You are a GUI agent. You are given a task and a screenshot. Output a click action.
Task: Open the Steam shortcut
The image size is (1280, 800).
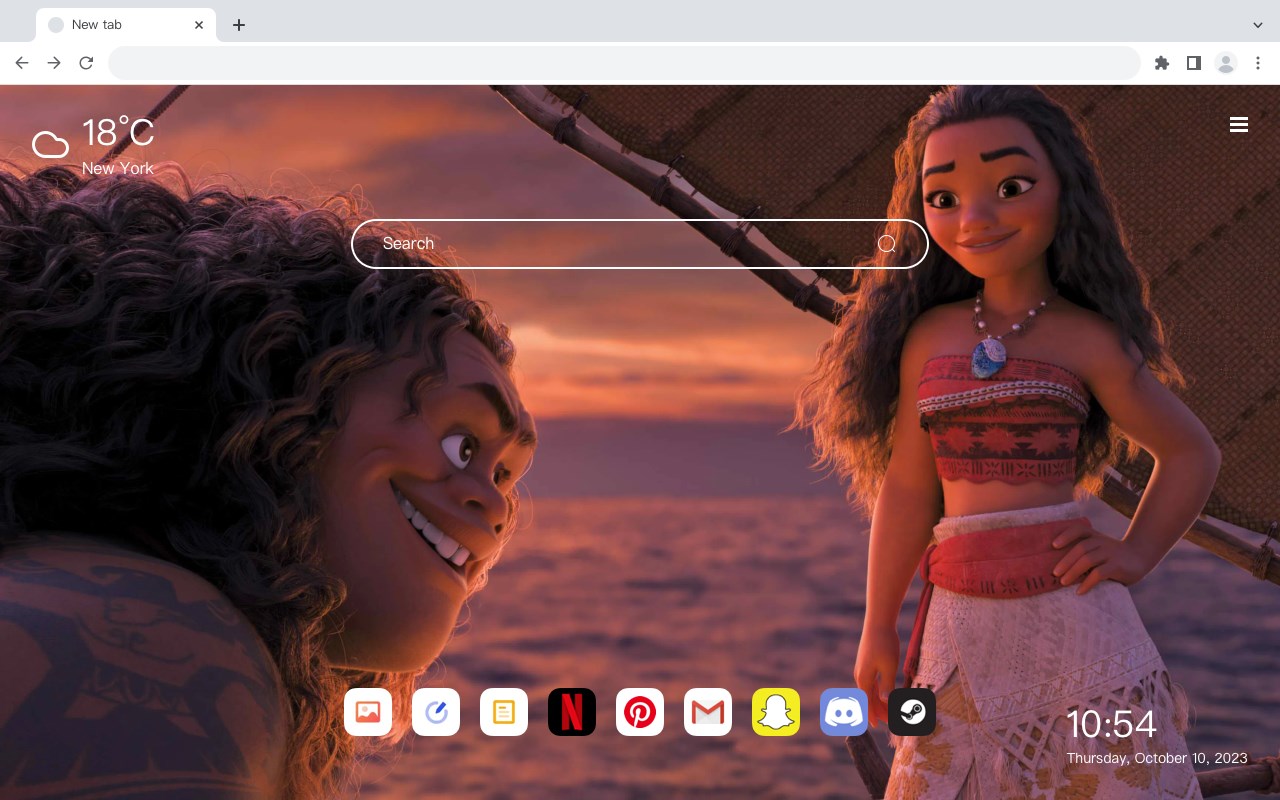coord(912,712)
